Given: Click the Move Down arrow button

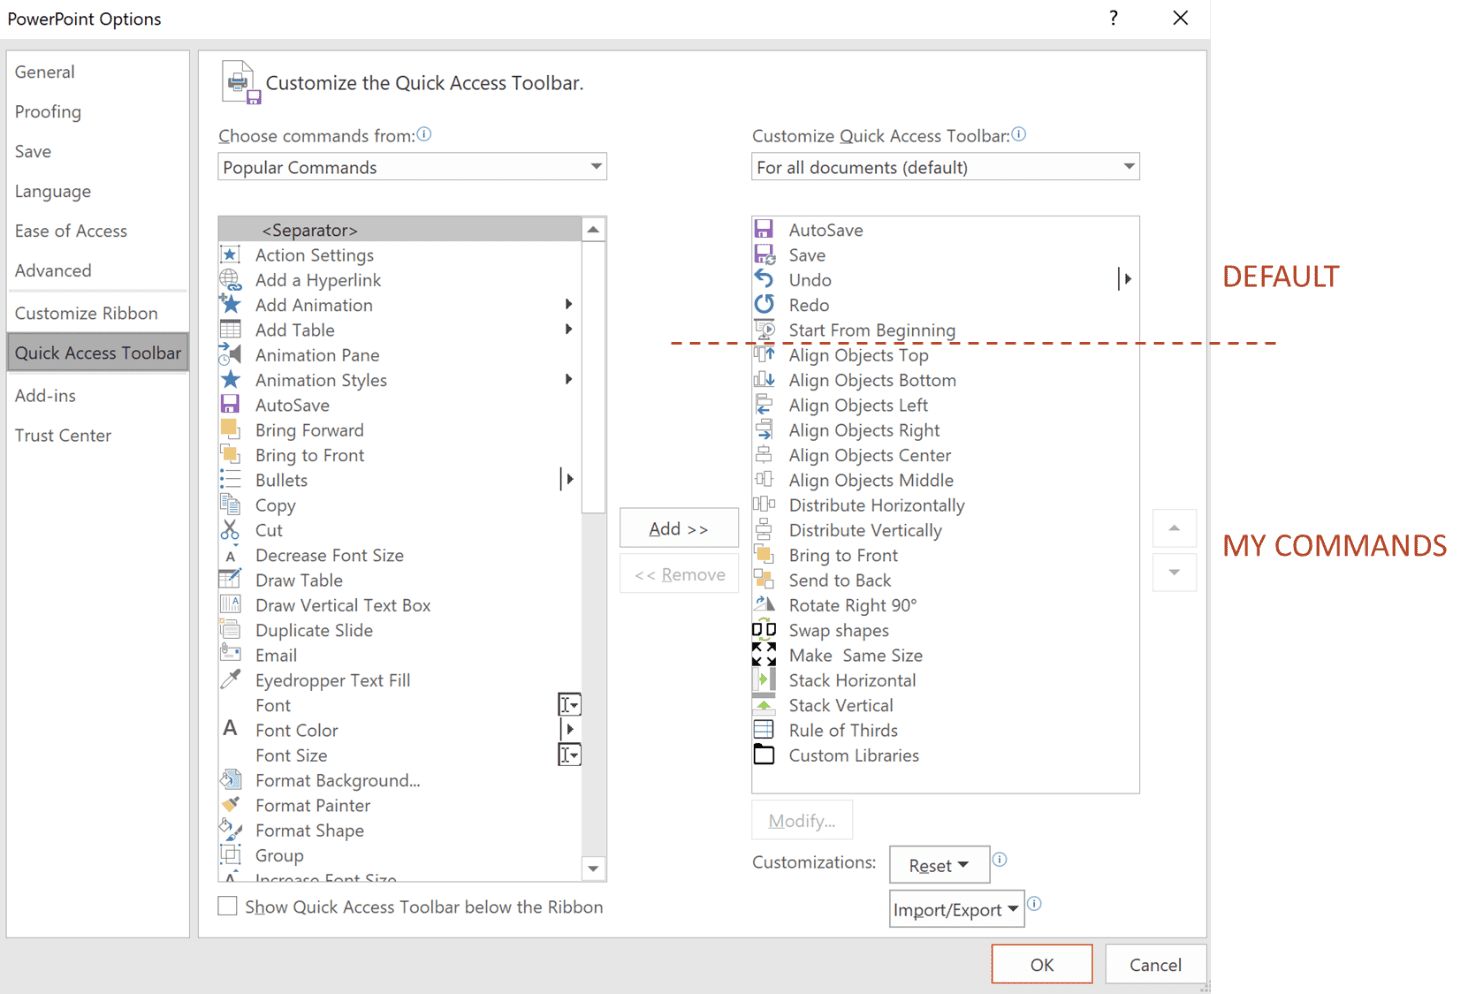Looking at the screenshot, I should point(1175,573).
